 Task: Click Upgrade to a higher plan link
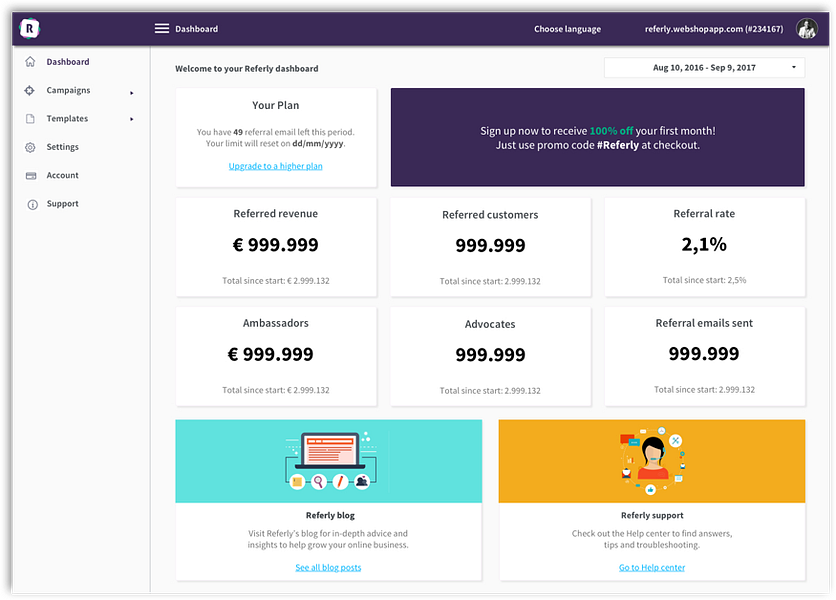point(276,166)
